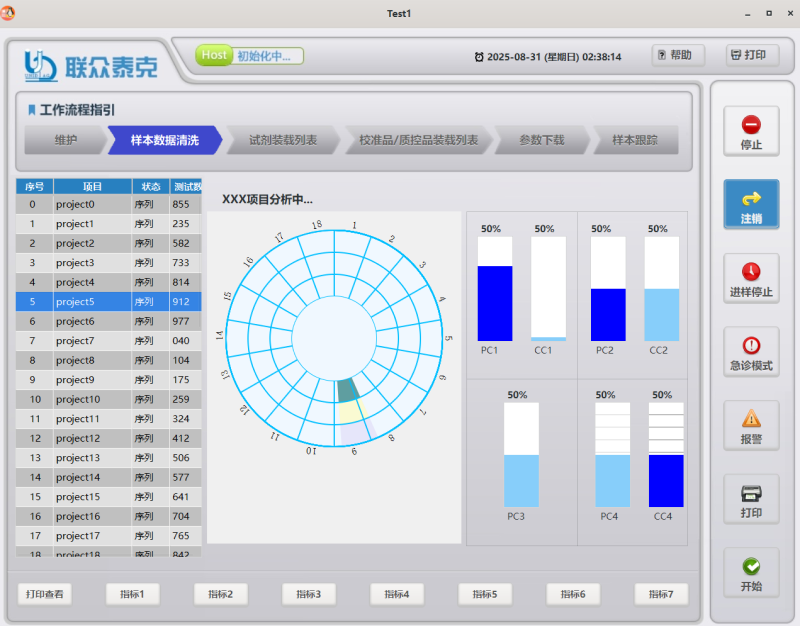Switch to the 参数下载 step
The height and width of the screenshot is (626, 800).
point(542,140)
